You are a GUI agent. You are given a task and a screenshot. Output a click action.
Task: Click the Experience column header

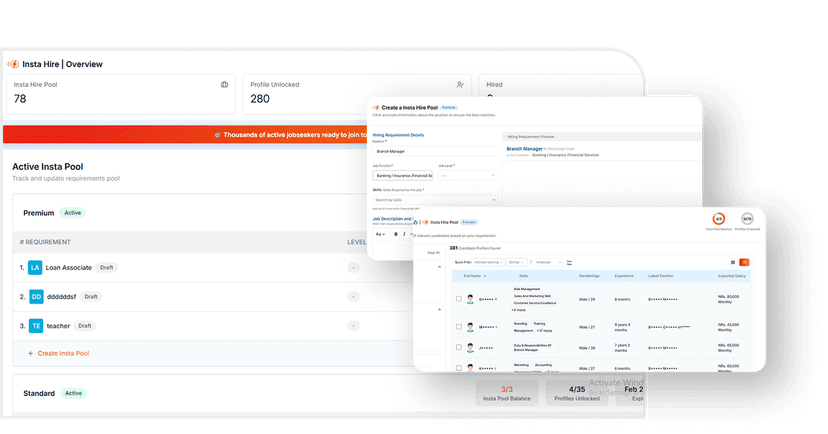pyautogui.click(x=624, y=276)
